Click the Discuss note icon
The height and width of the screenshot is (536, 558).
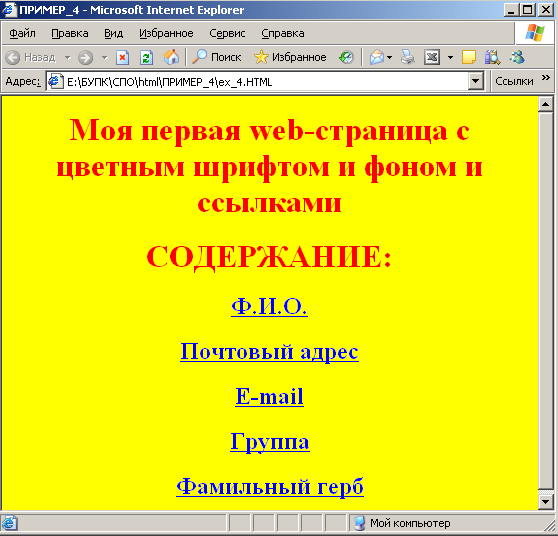(x=469, y=57)
